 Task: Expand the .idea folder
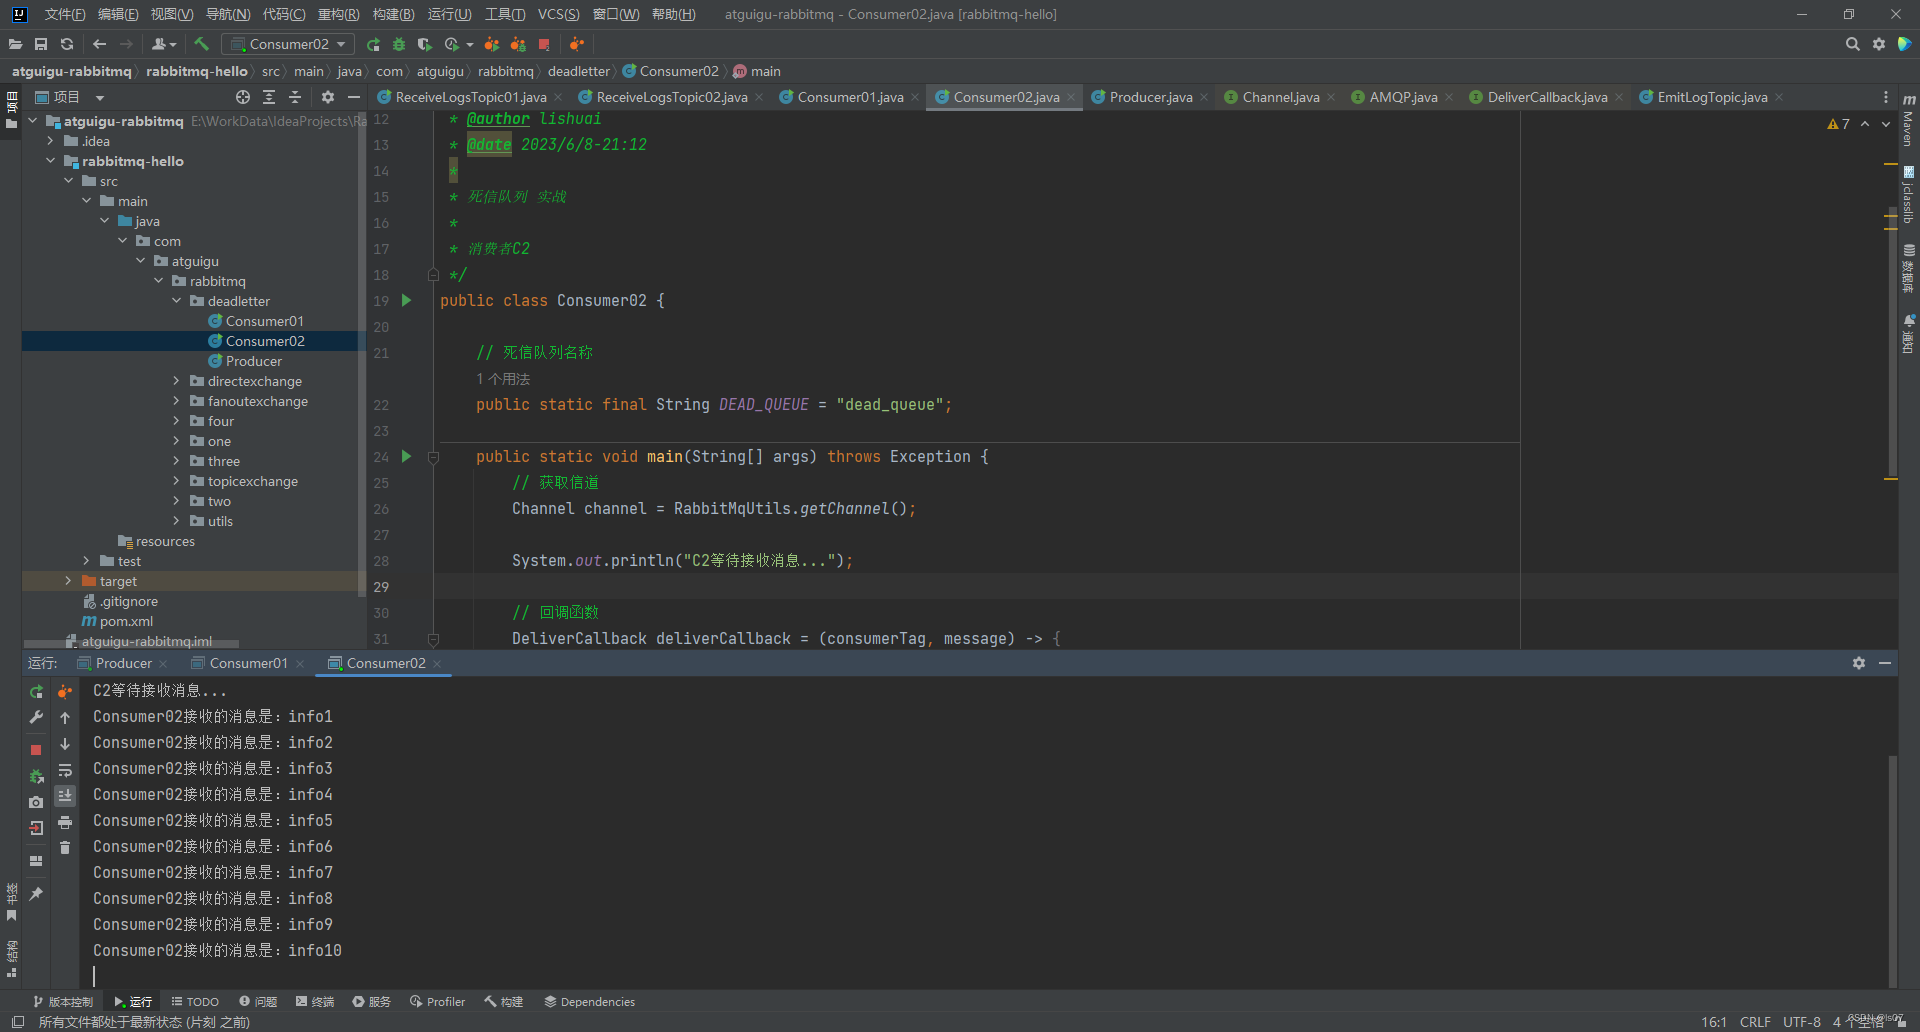(x=50, y=141)
